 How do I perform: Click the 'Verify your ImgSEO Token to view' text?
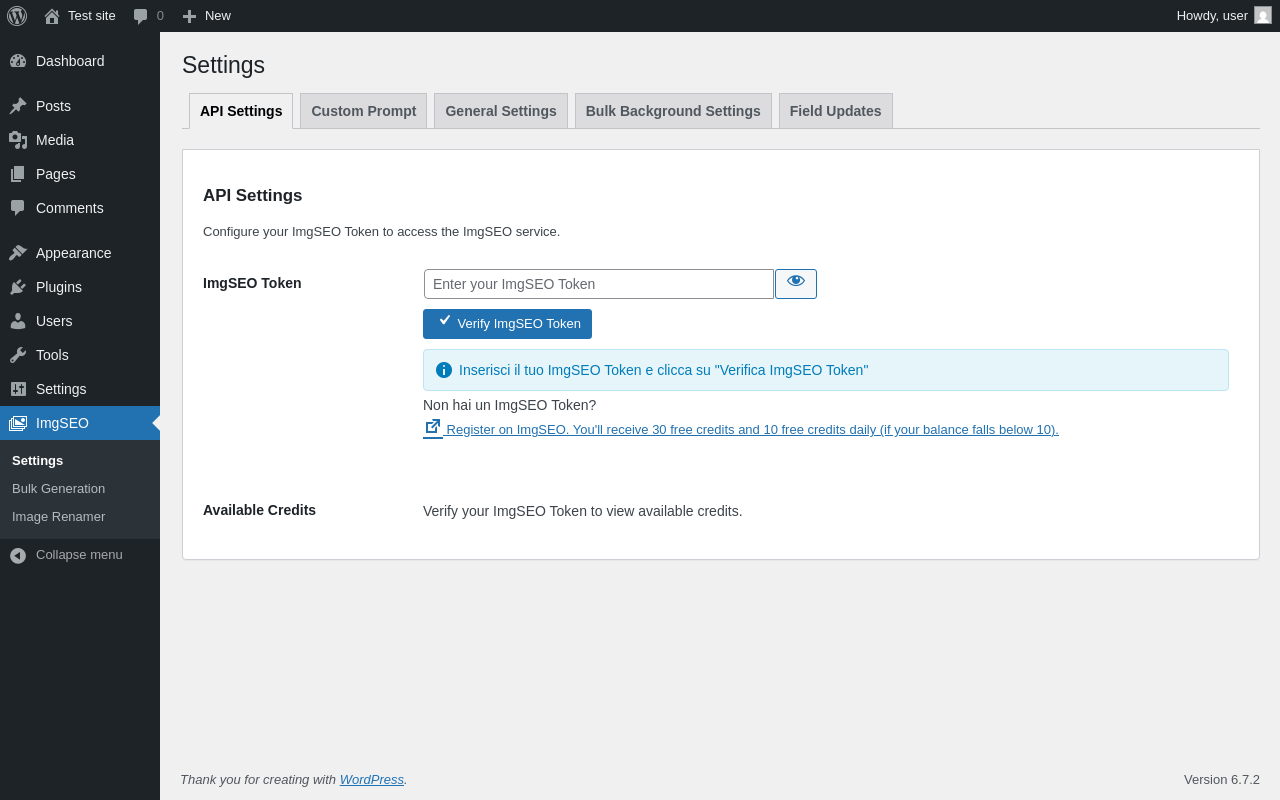pos(583,511)
